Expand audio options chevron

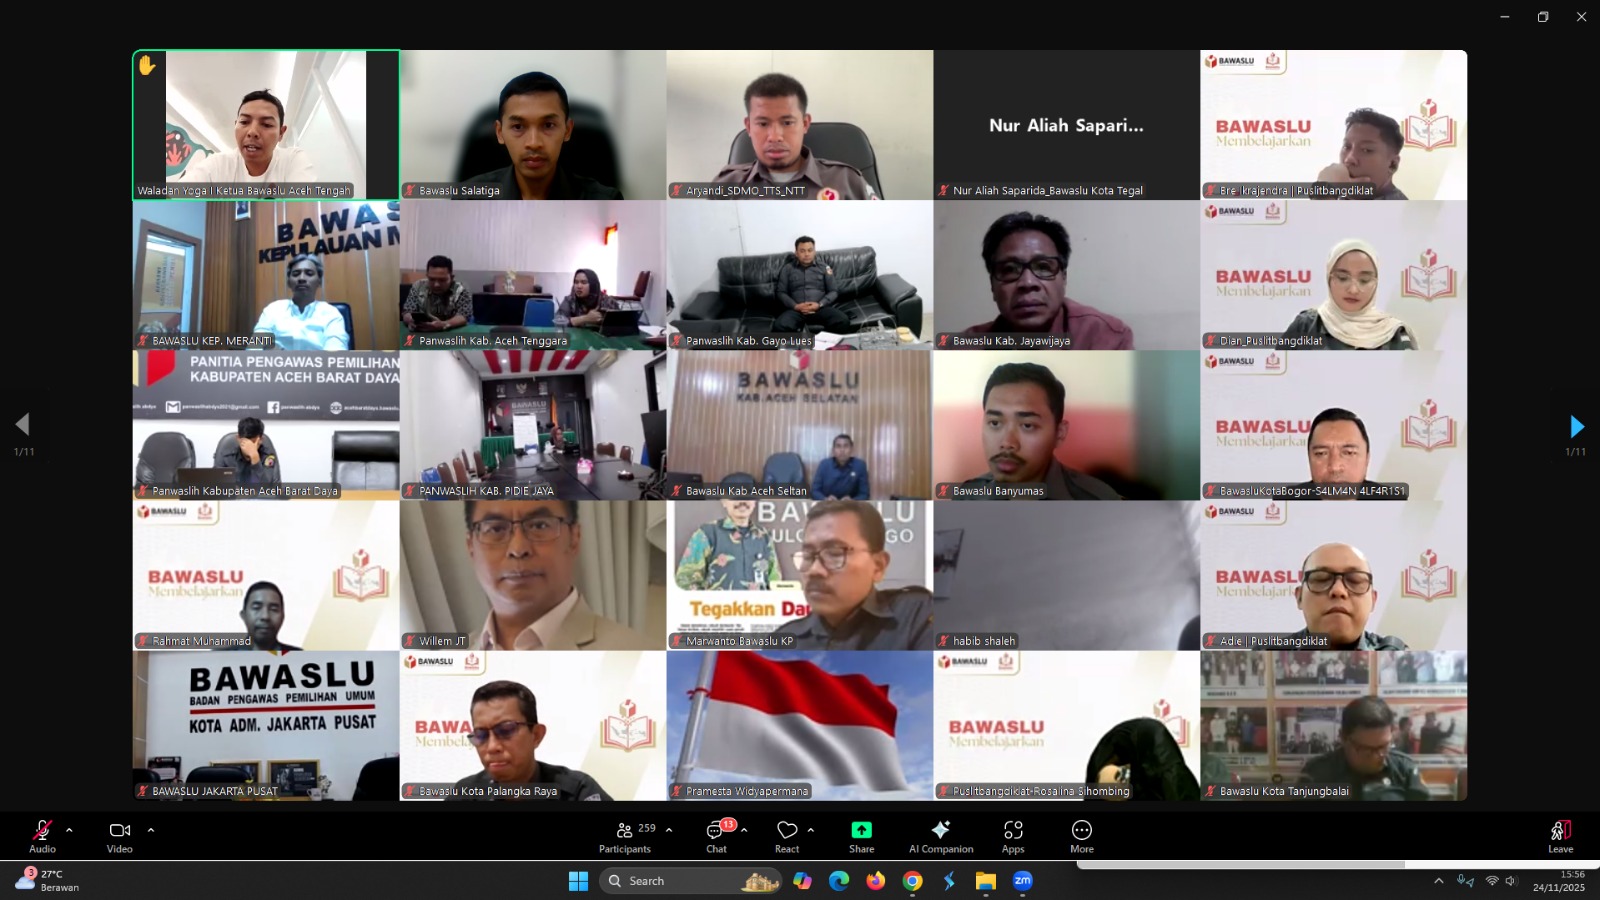point(69,830)
